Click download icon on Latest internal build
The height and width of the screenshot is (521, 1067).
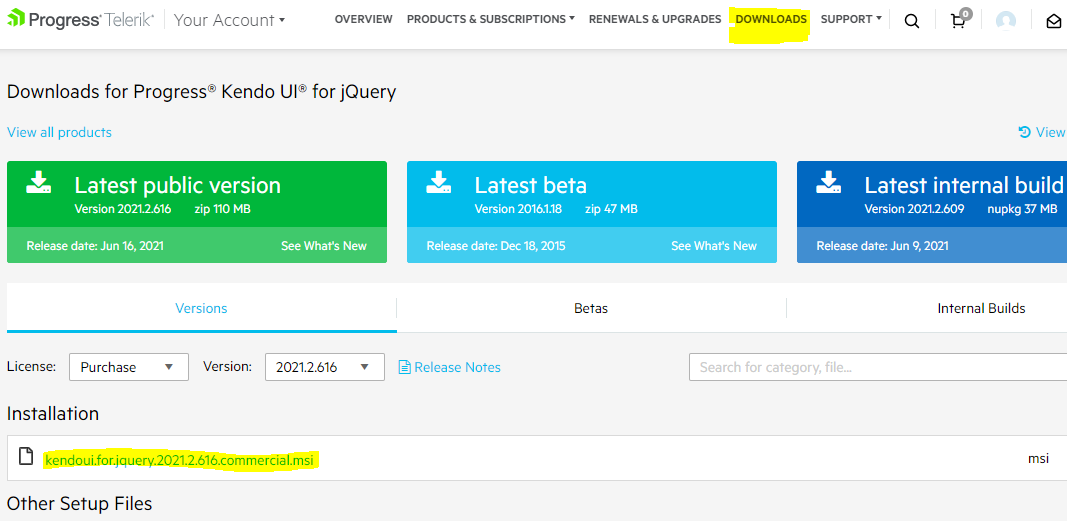click(x=829, y=184)
